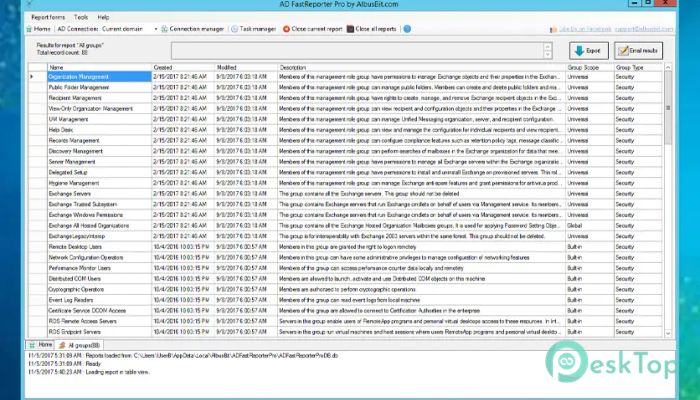Select Exchange All Hosted Organizations name cell
Viewport: 700px width, 400px height.
click(99, 225)
